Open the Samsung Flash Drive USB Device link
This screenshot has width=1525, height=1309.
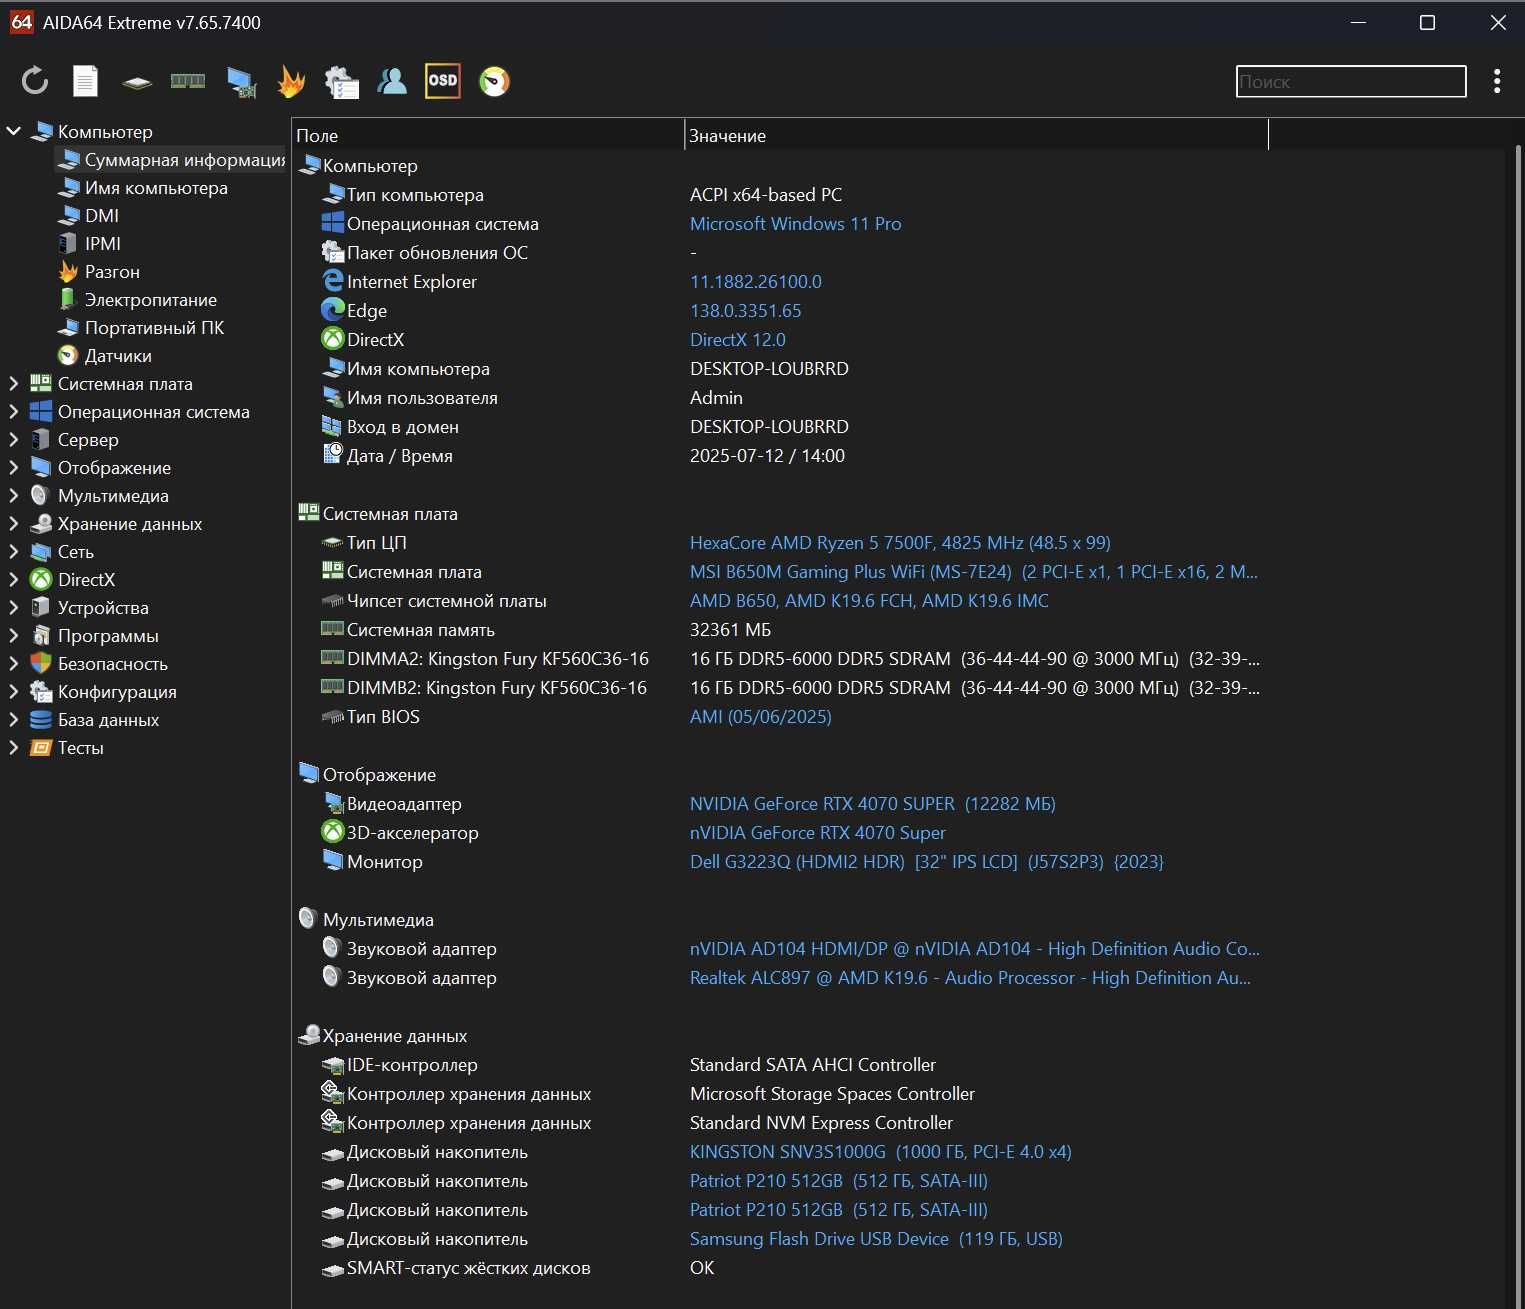pyautogui.click(x=876, y=1239)
